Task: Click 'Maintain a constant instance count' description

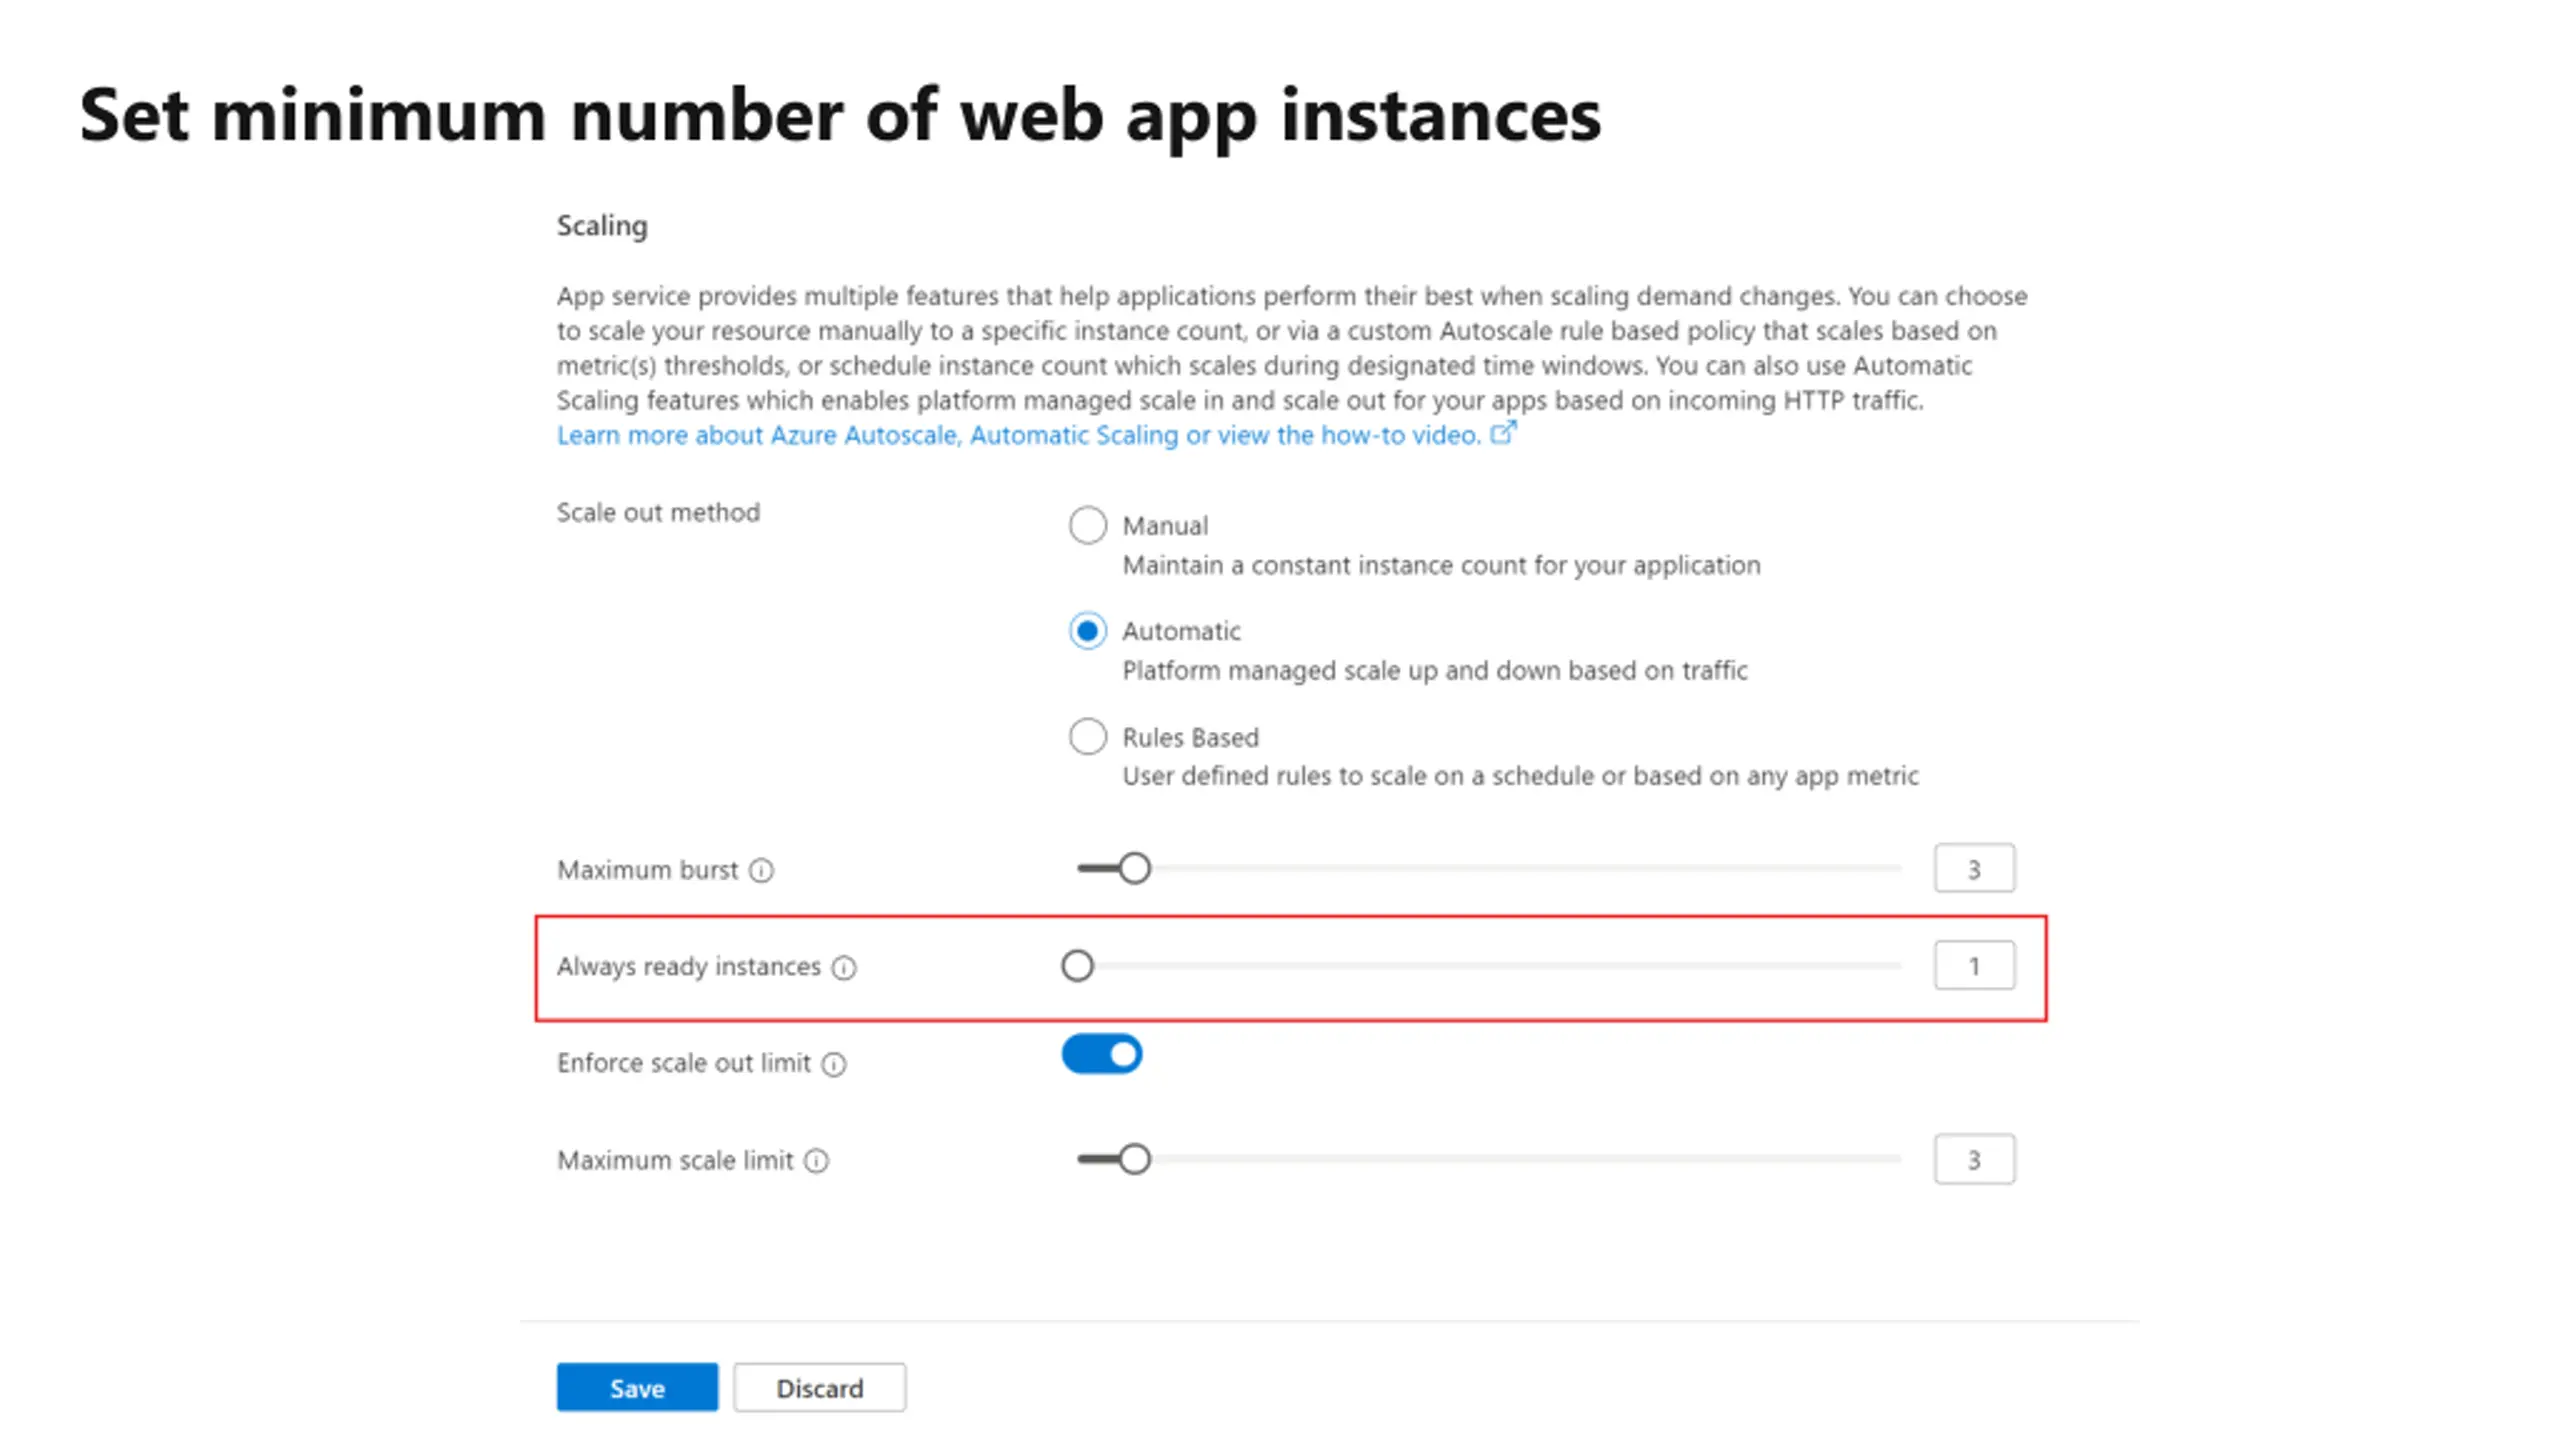Action: [x=1441, y=566]
